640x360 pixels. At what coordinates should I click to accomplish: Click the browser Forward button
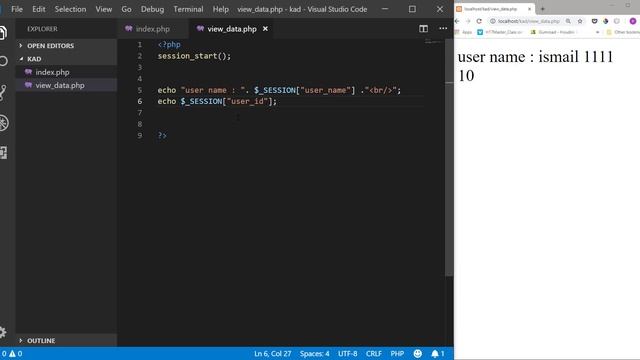pos(468,21)
